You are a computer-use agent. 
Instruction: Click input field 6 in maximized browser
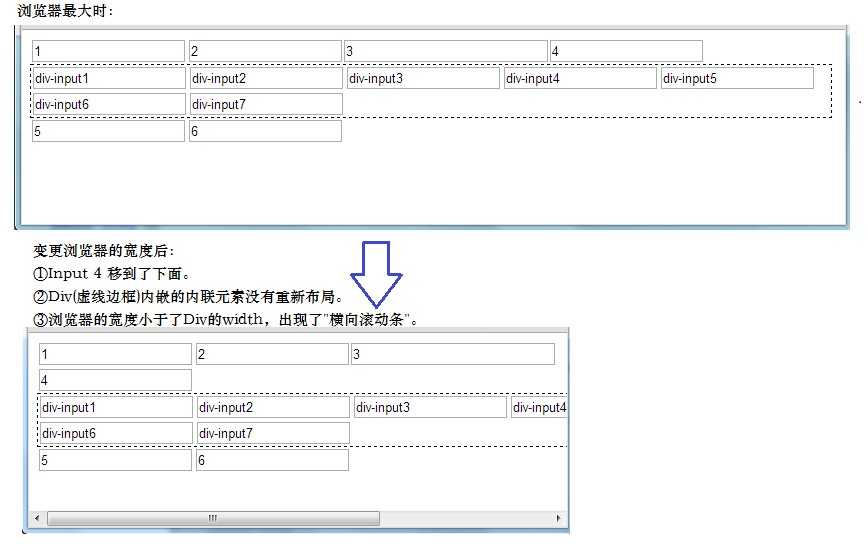tap(265, 131)
